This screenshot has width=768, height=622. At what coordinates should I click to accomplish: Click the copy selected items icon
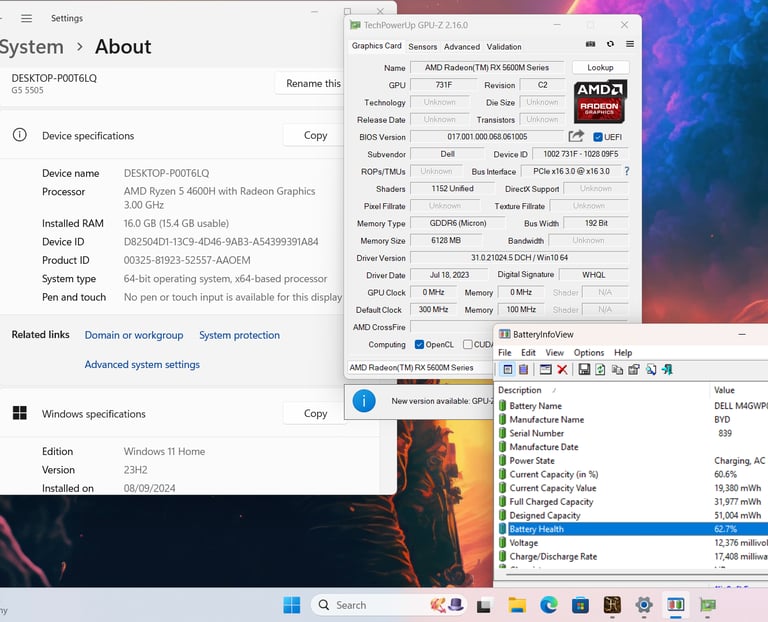point(617,369)
